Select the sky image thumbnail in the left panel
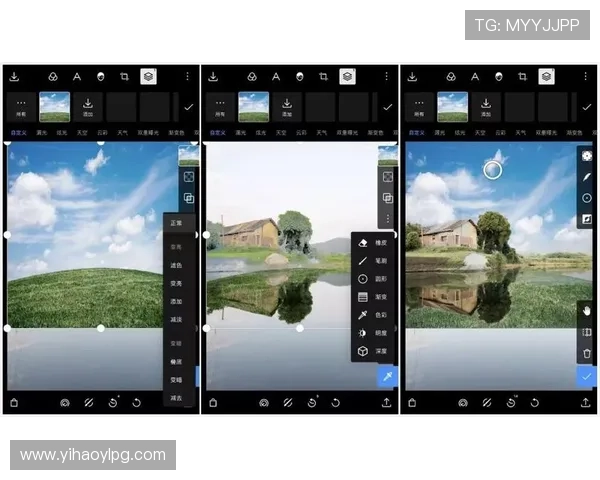The height and width of the screenshot is (480, 600). coord(54,106)
